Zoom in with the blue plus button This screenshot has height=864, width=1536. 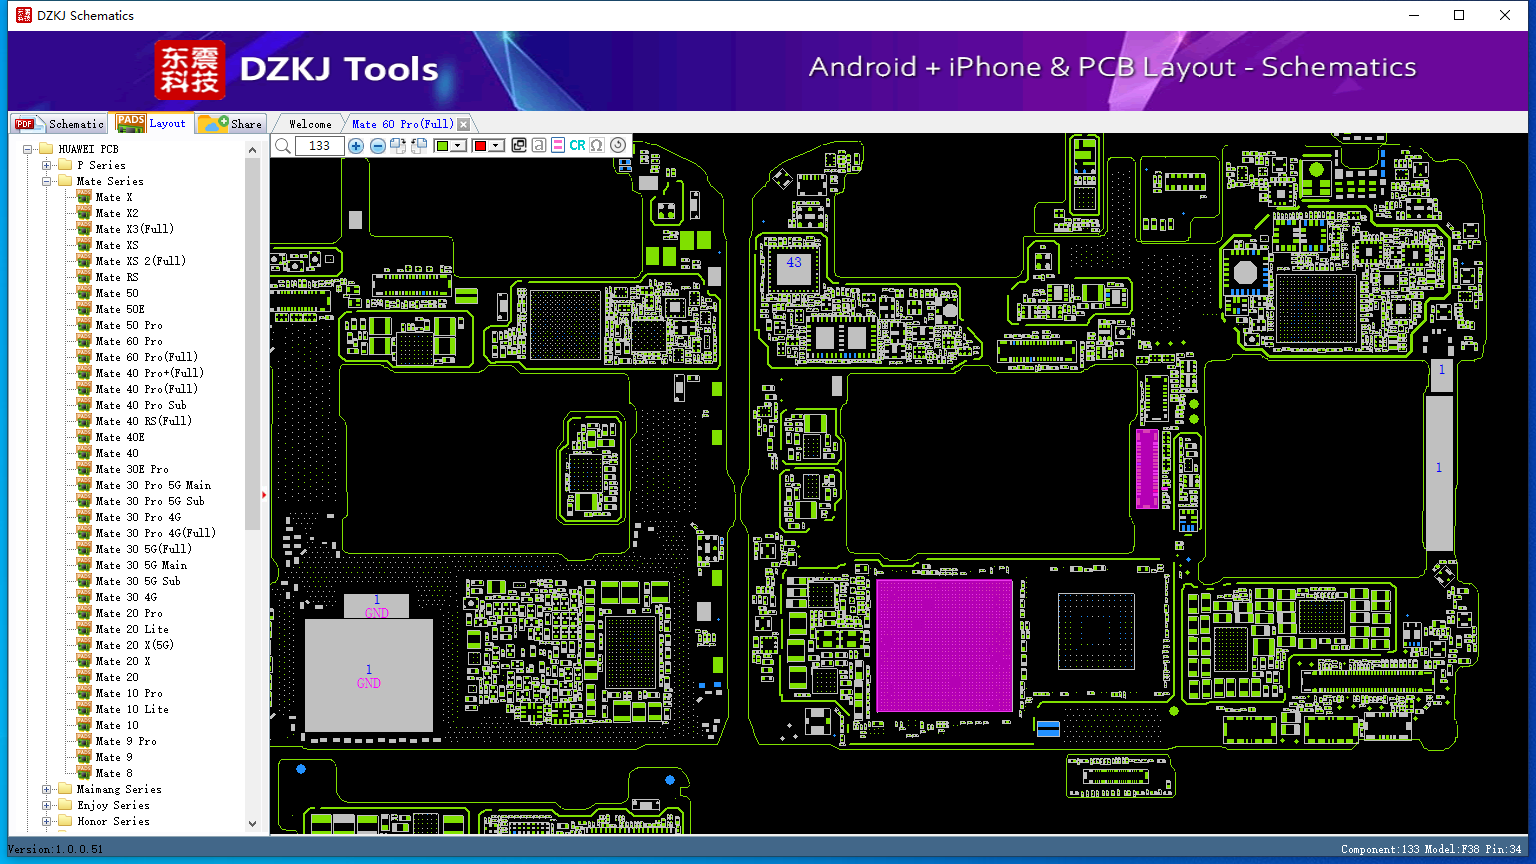[x=356, y=146]
